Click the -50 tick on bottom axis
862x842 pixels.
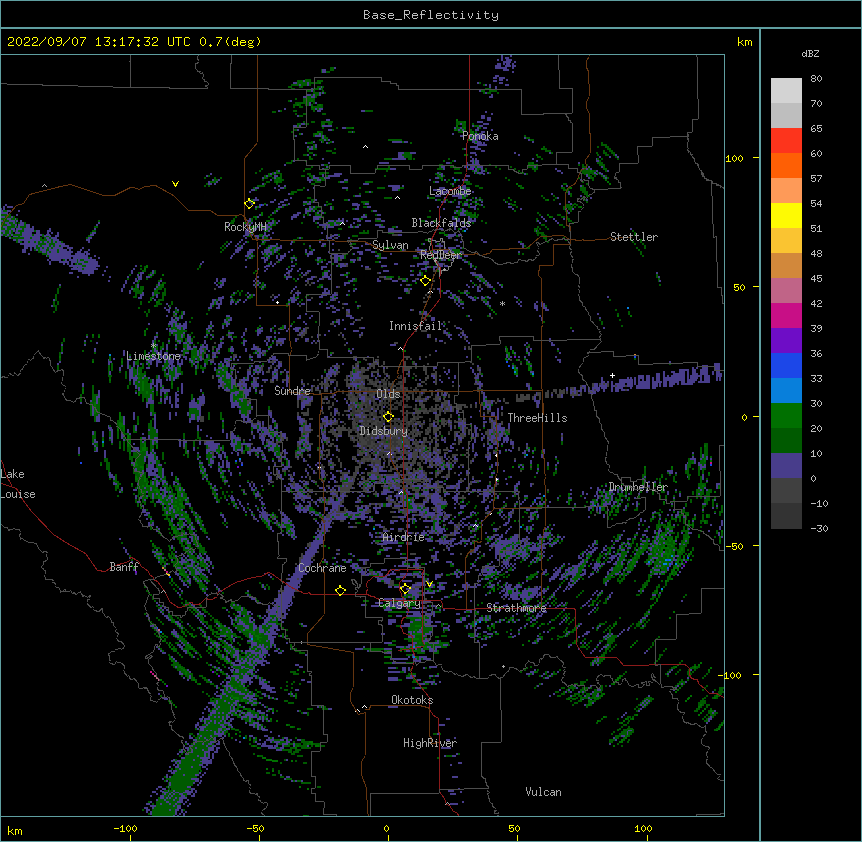(x=255, y=828)
